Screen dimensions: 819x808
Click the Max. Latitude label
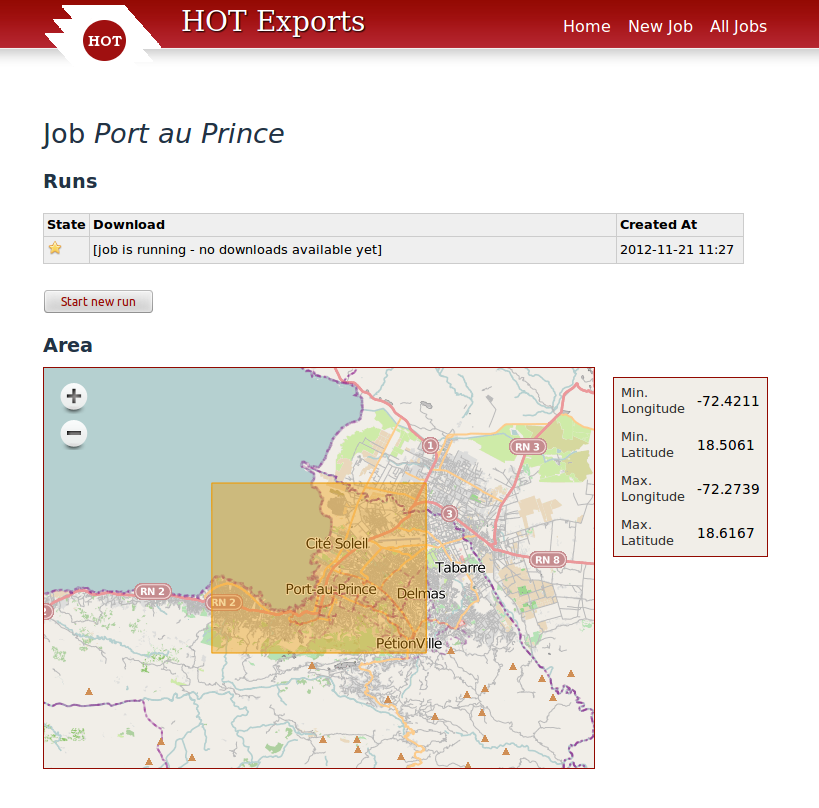click(x=647, y=532)
